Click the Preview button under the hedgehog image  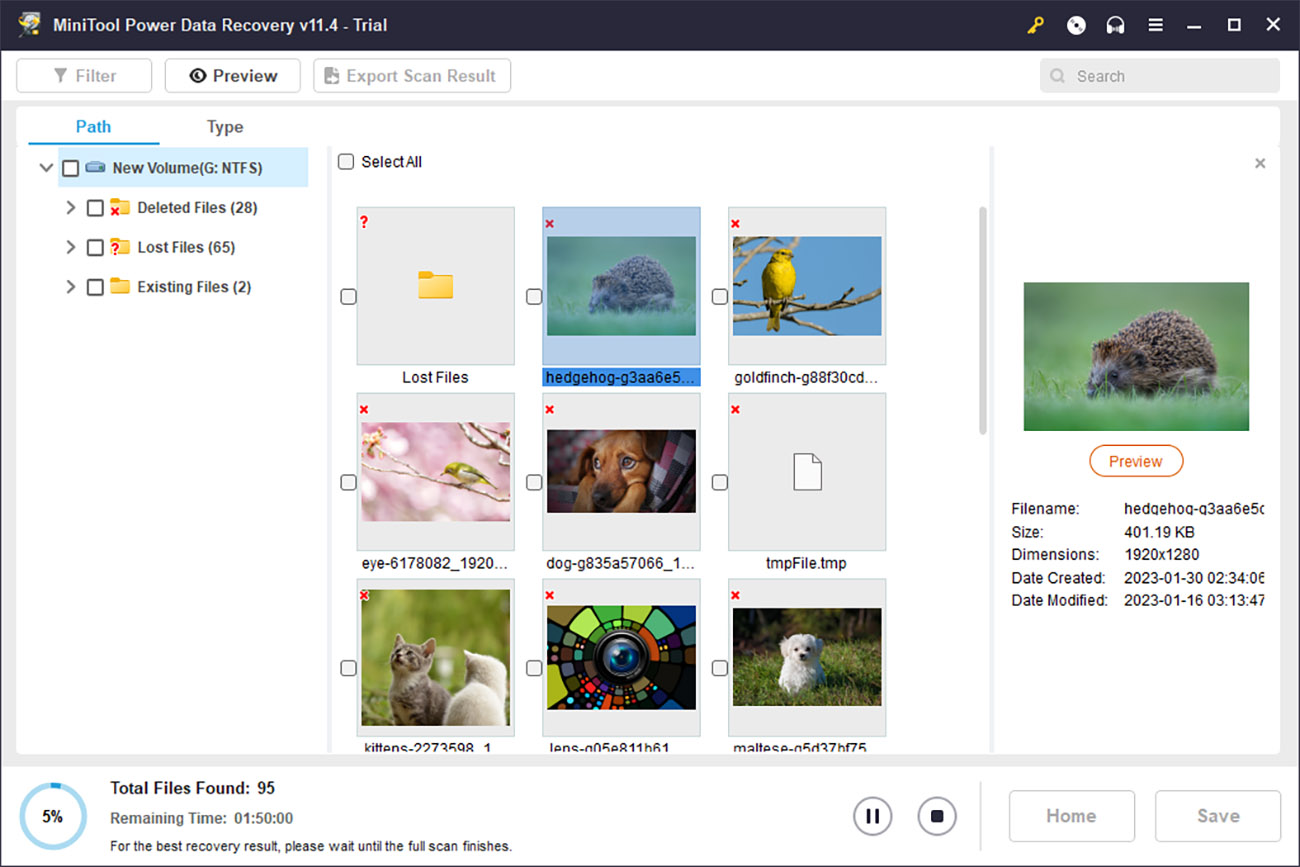click(1135, 461)
